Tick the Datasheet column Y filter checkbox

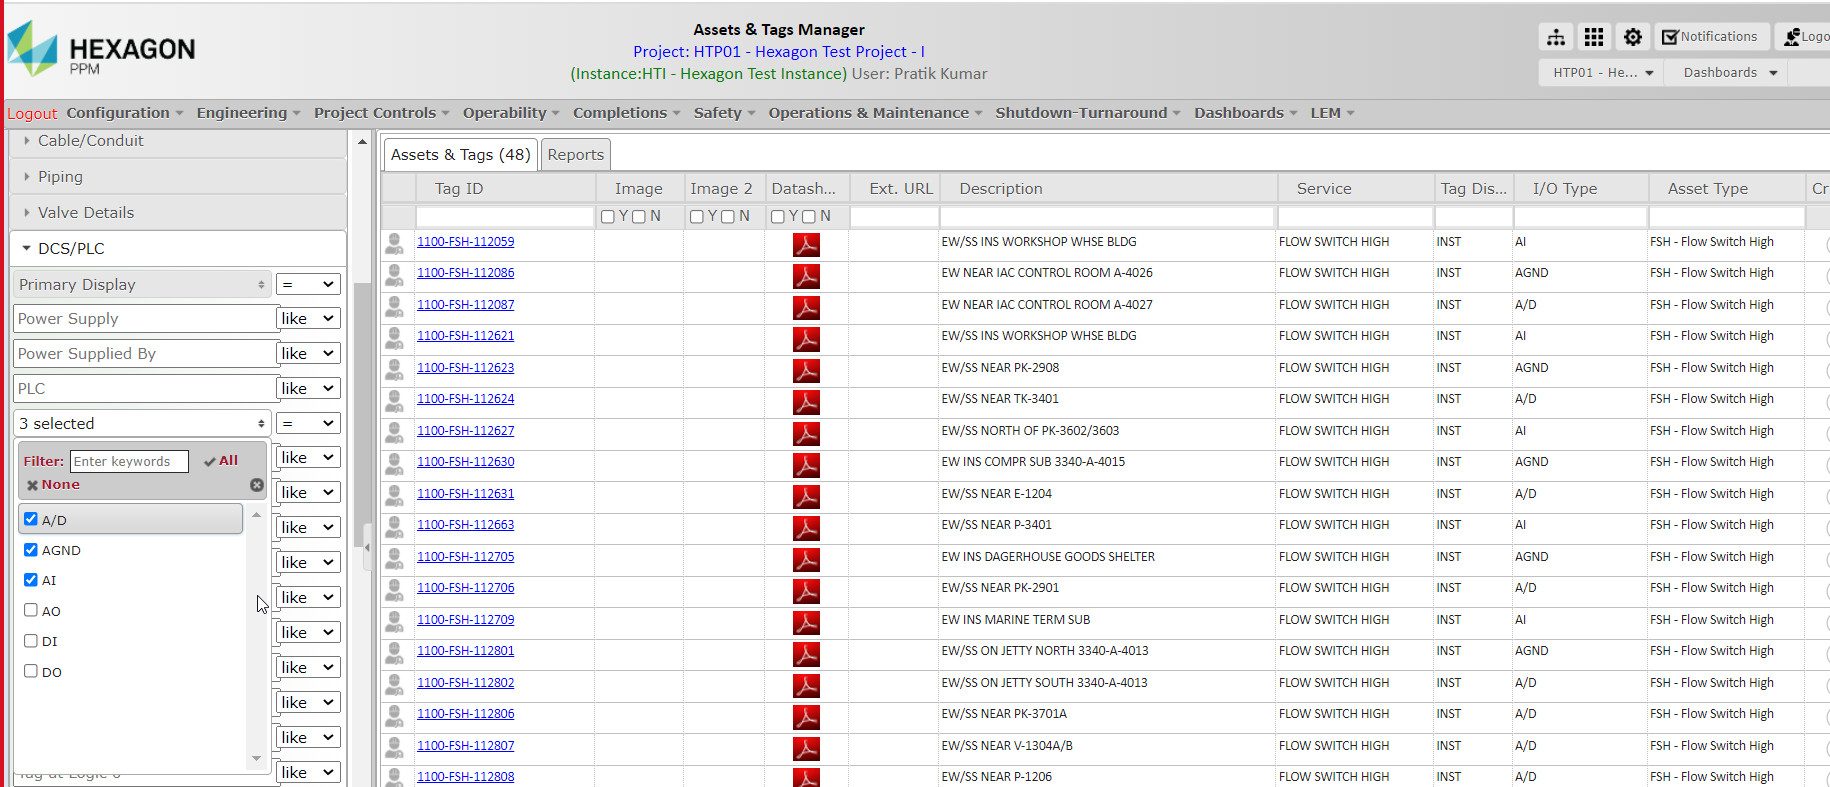tap(777, 217)
